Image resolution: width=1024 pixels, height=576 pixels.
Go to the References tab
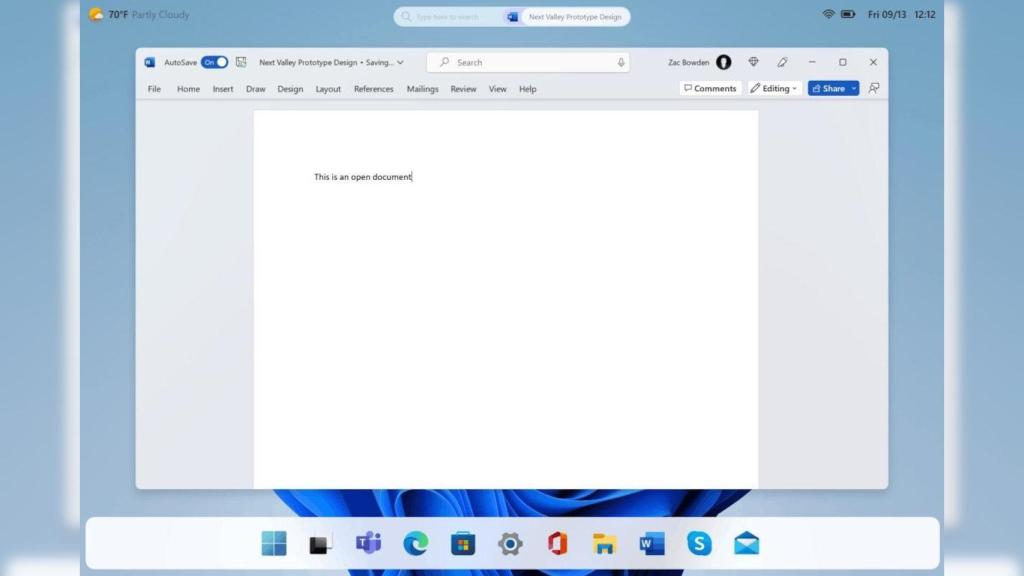tap(374, 89)
